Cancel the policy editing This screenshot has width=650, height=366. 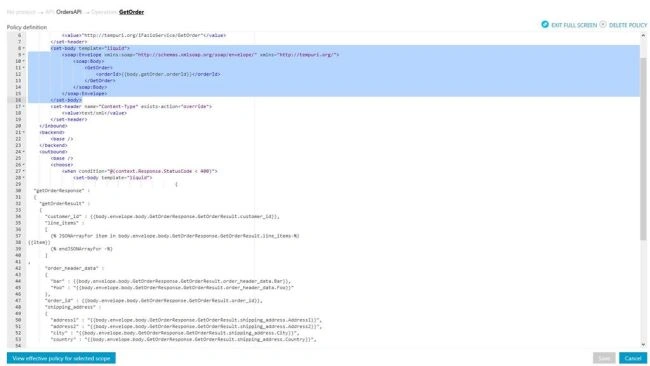(633, 358)
